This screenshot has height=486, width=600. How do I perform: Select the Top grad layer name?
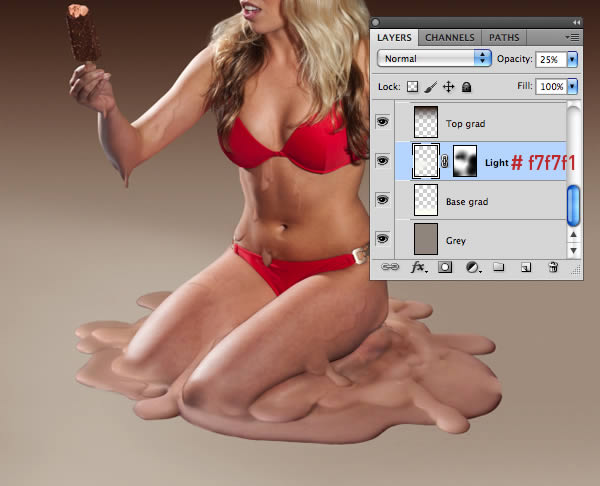pyautogui.click(x=465, y=124)
